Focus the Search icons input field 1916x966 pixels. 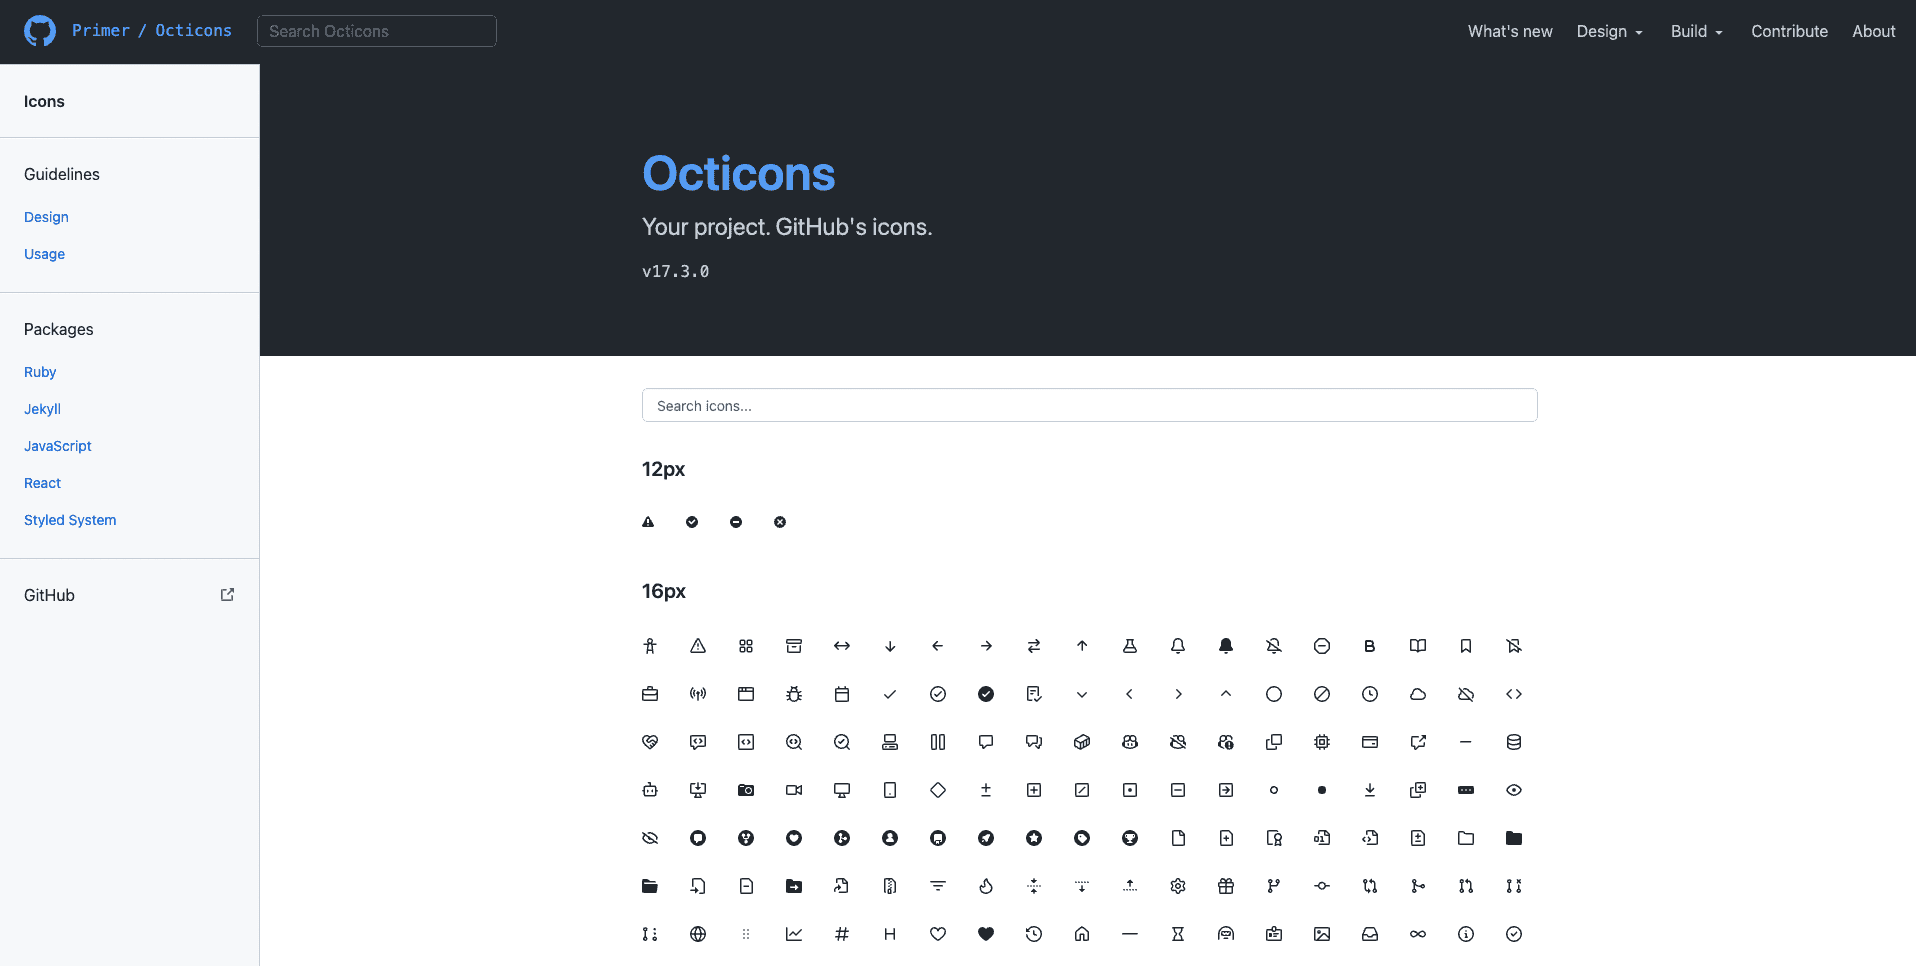tap(1089, 405)
